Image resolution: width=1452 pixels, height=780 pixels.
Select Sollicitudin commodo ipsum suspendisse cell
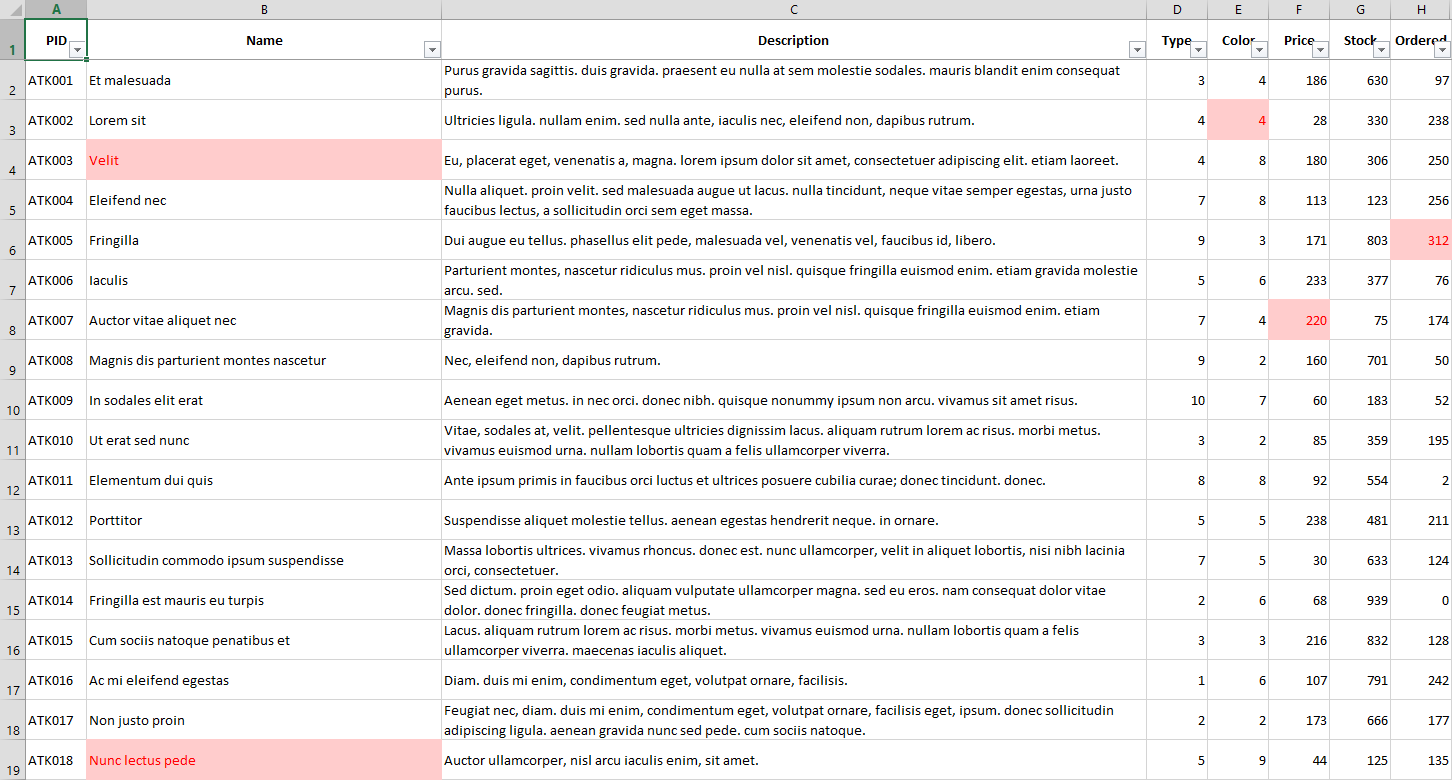pyautogui.click(x=264, y=560)
